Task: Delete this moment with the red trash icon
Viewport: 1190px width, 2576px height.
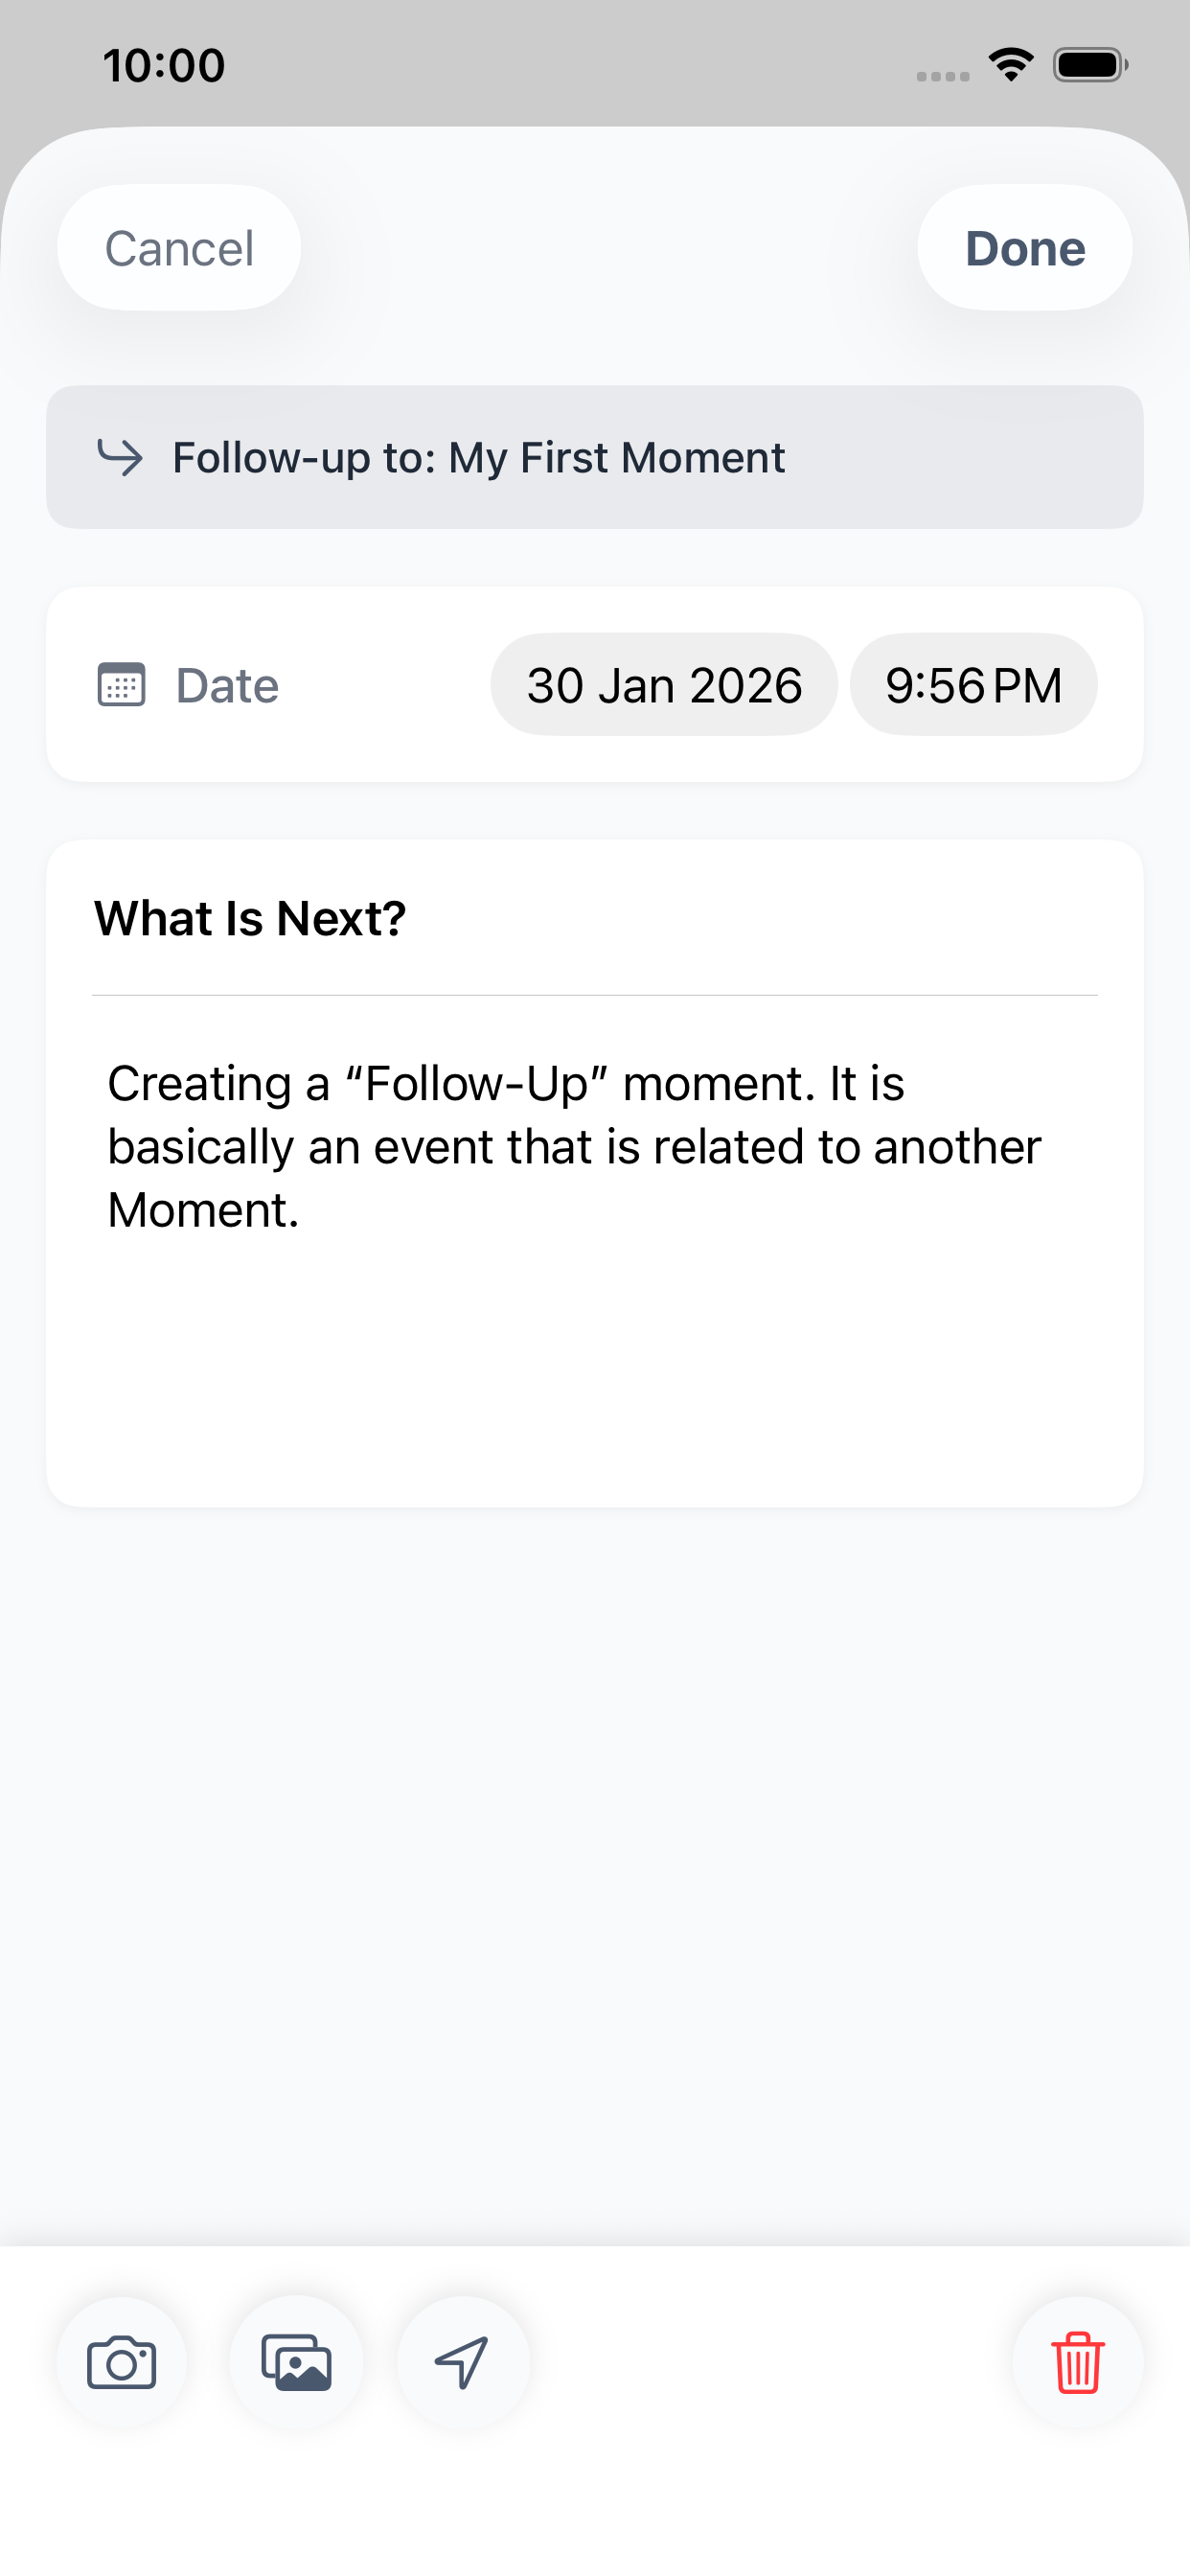Action: pyautogui.click(x=1077, y=2363)
